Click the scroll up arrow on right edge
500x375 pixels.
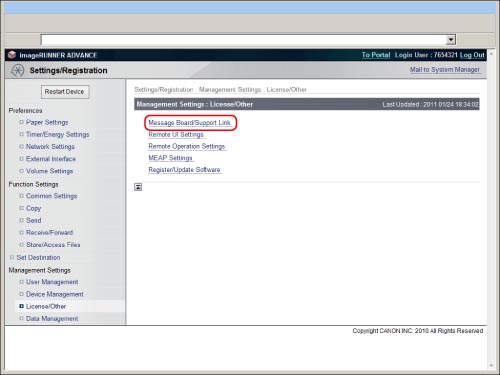click(491, 54)
